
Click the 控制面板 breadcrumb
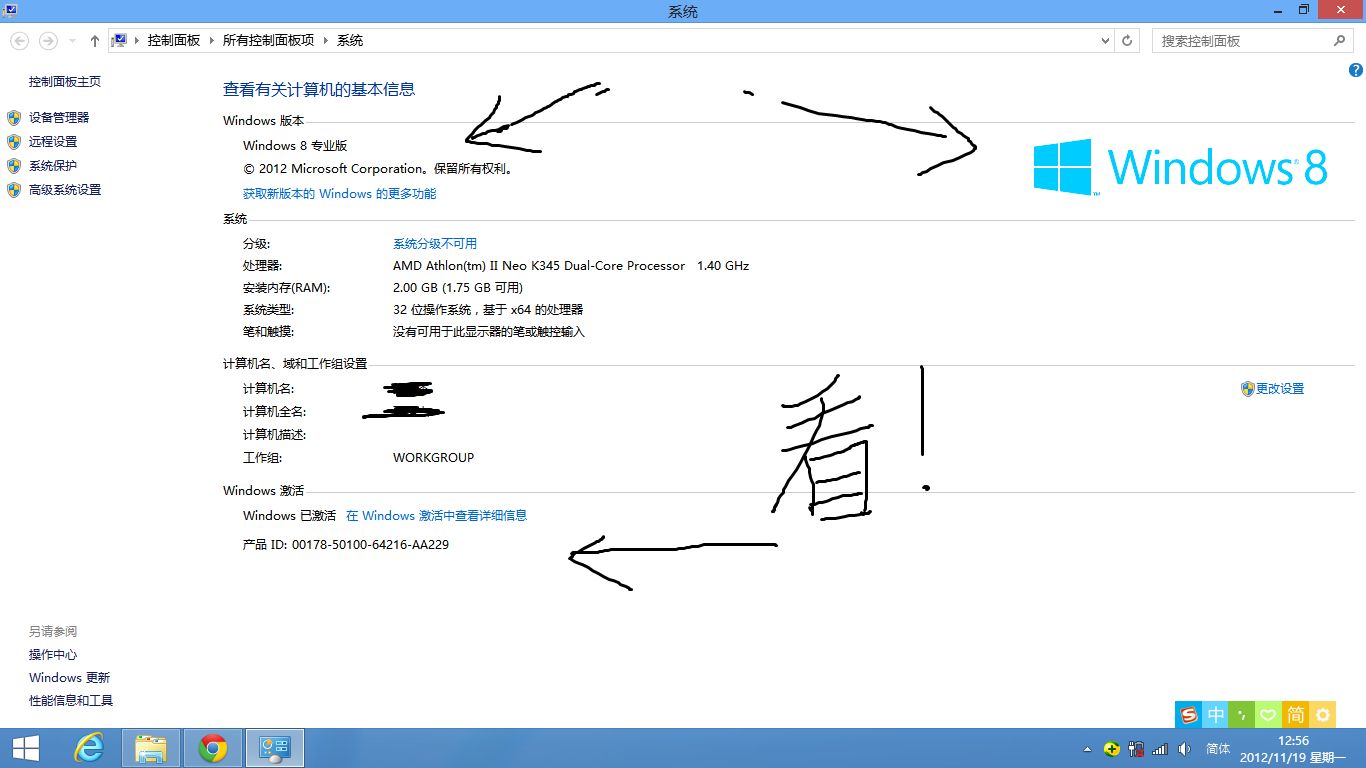tap(174, 41)
